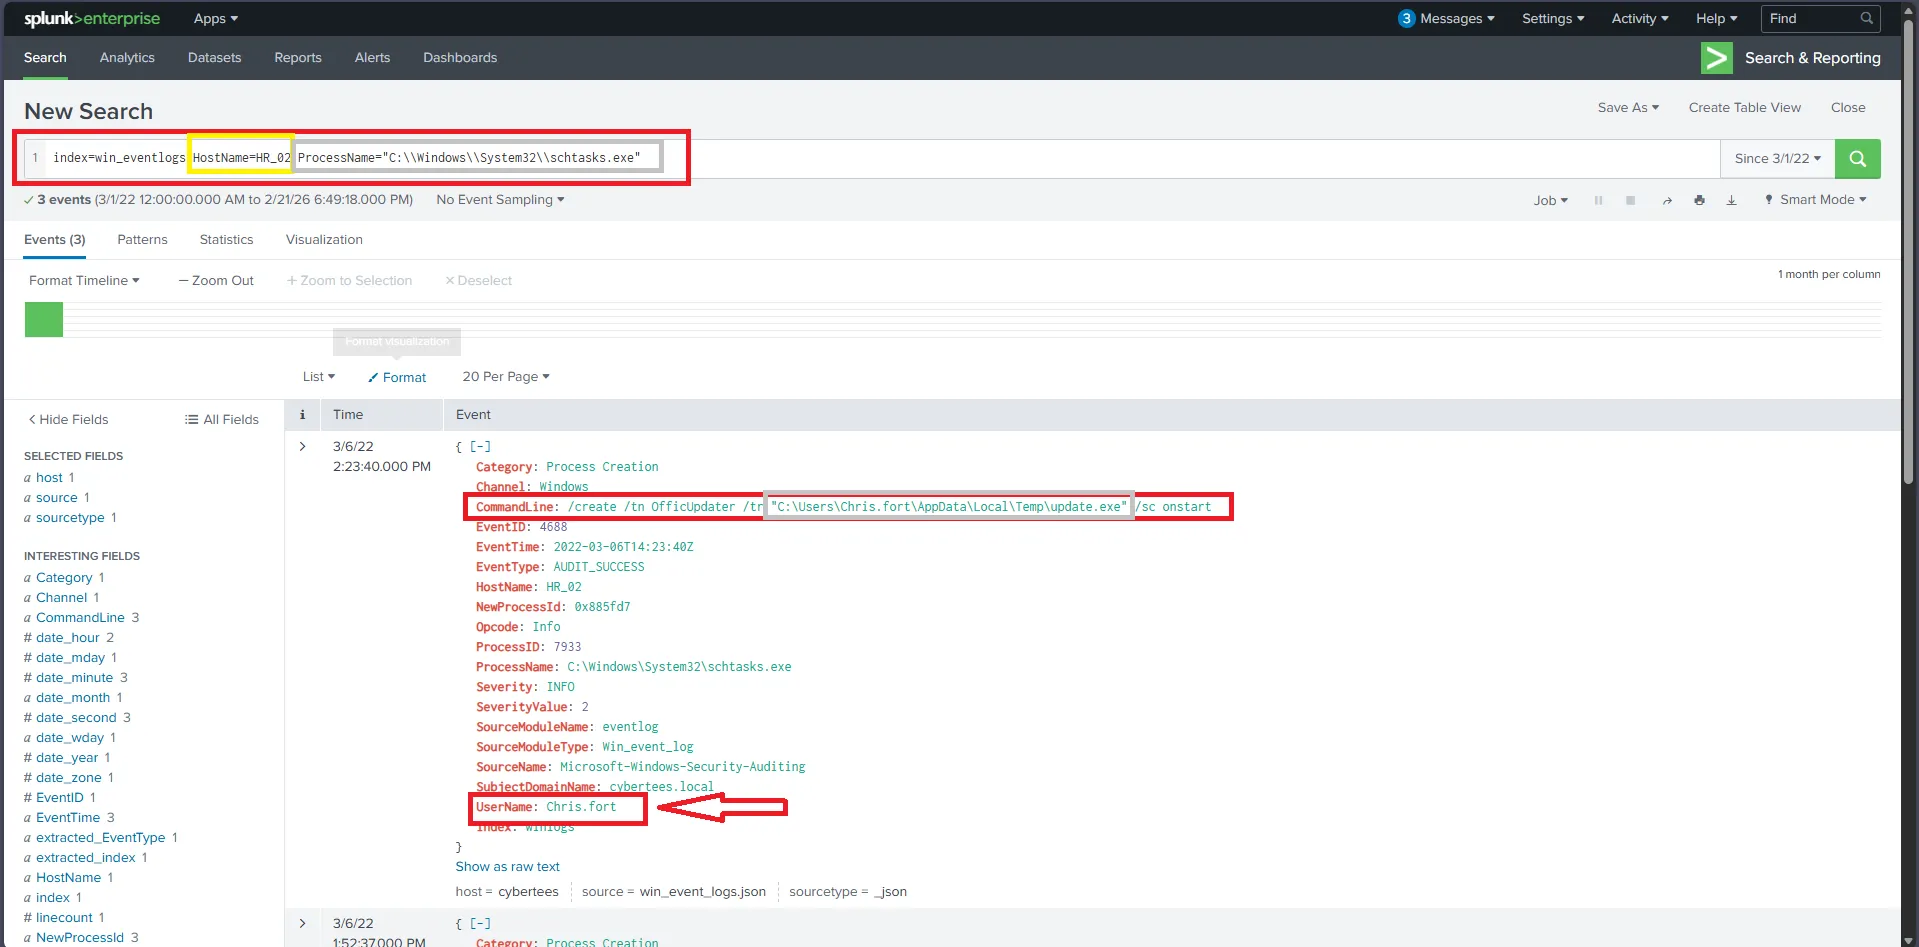The width and height of the screenshot is (1919, 947).
Task: Click the Search & Reporting app icon
Action: (x=1716, y=58)
